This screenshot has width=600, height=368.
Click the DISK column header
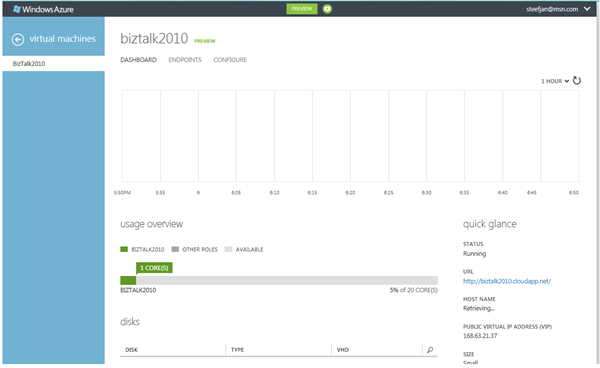tap(131, 350)
